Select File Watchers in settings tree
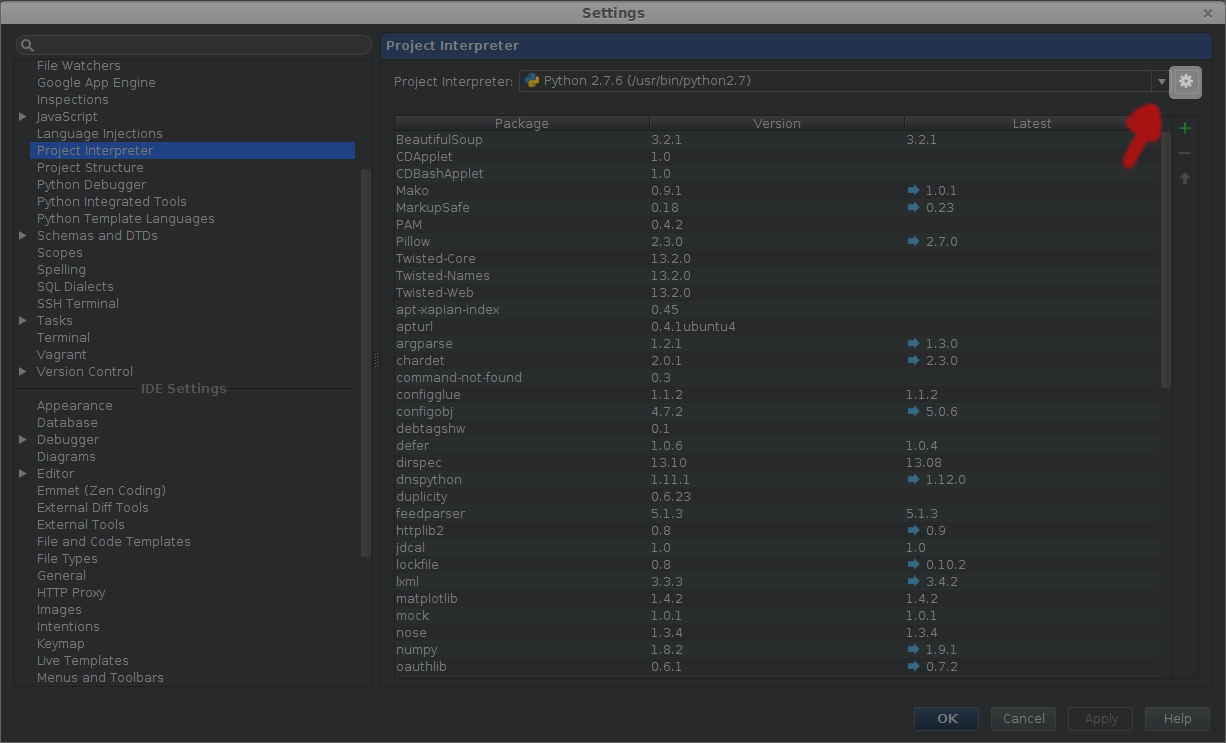This screenshot has width=1226, height=743. coord(78,66)
